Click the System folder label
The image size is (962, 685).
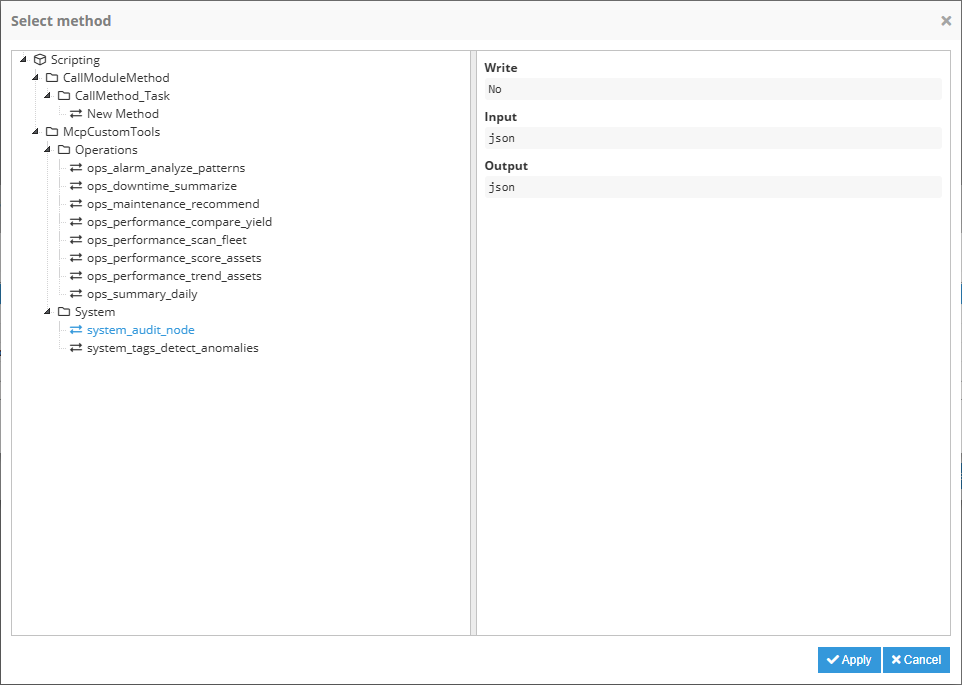(94, 312)
